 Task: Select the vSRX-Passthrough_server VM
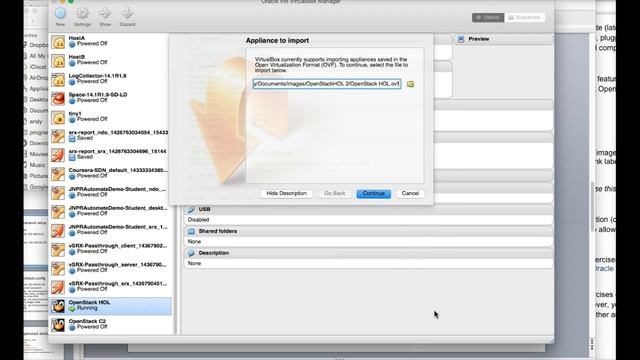point(110,269)
